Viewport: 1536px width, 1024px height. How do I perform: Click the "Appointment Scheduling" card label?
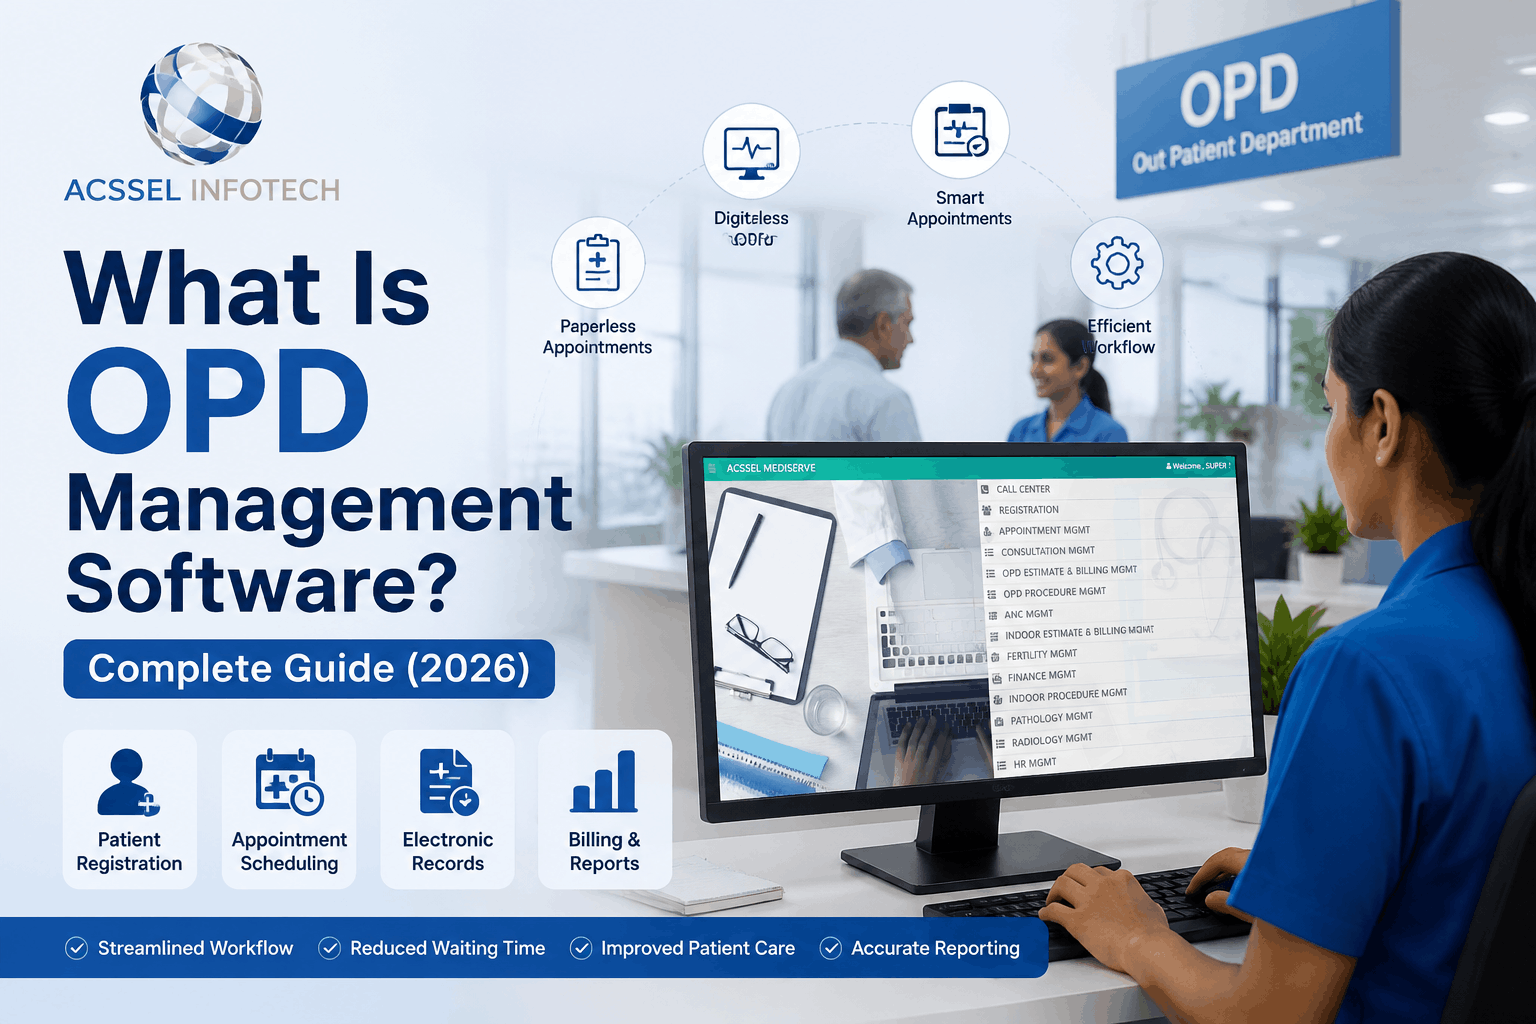pyautogui.click(x=289, y=852)
